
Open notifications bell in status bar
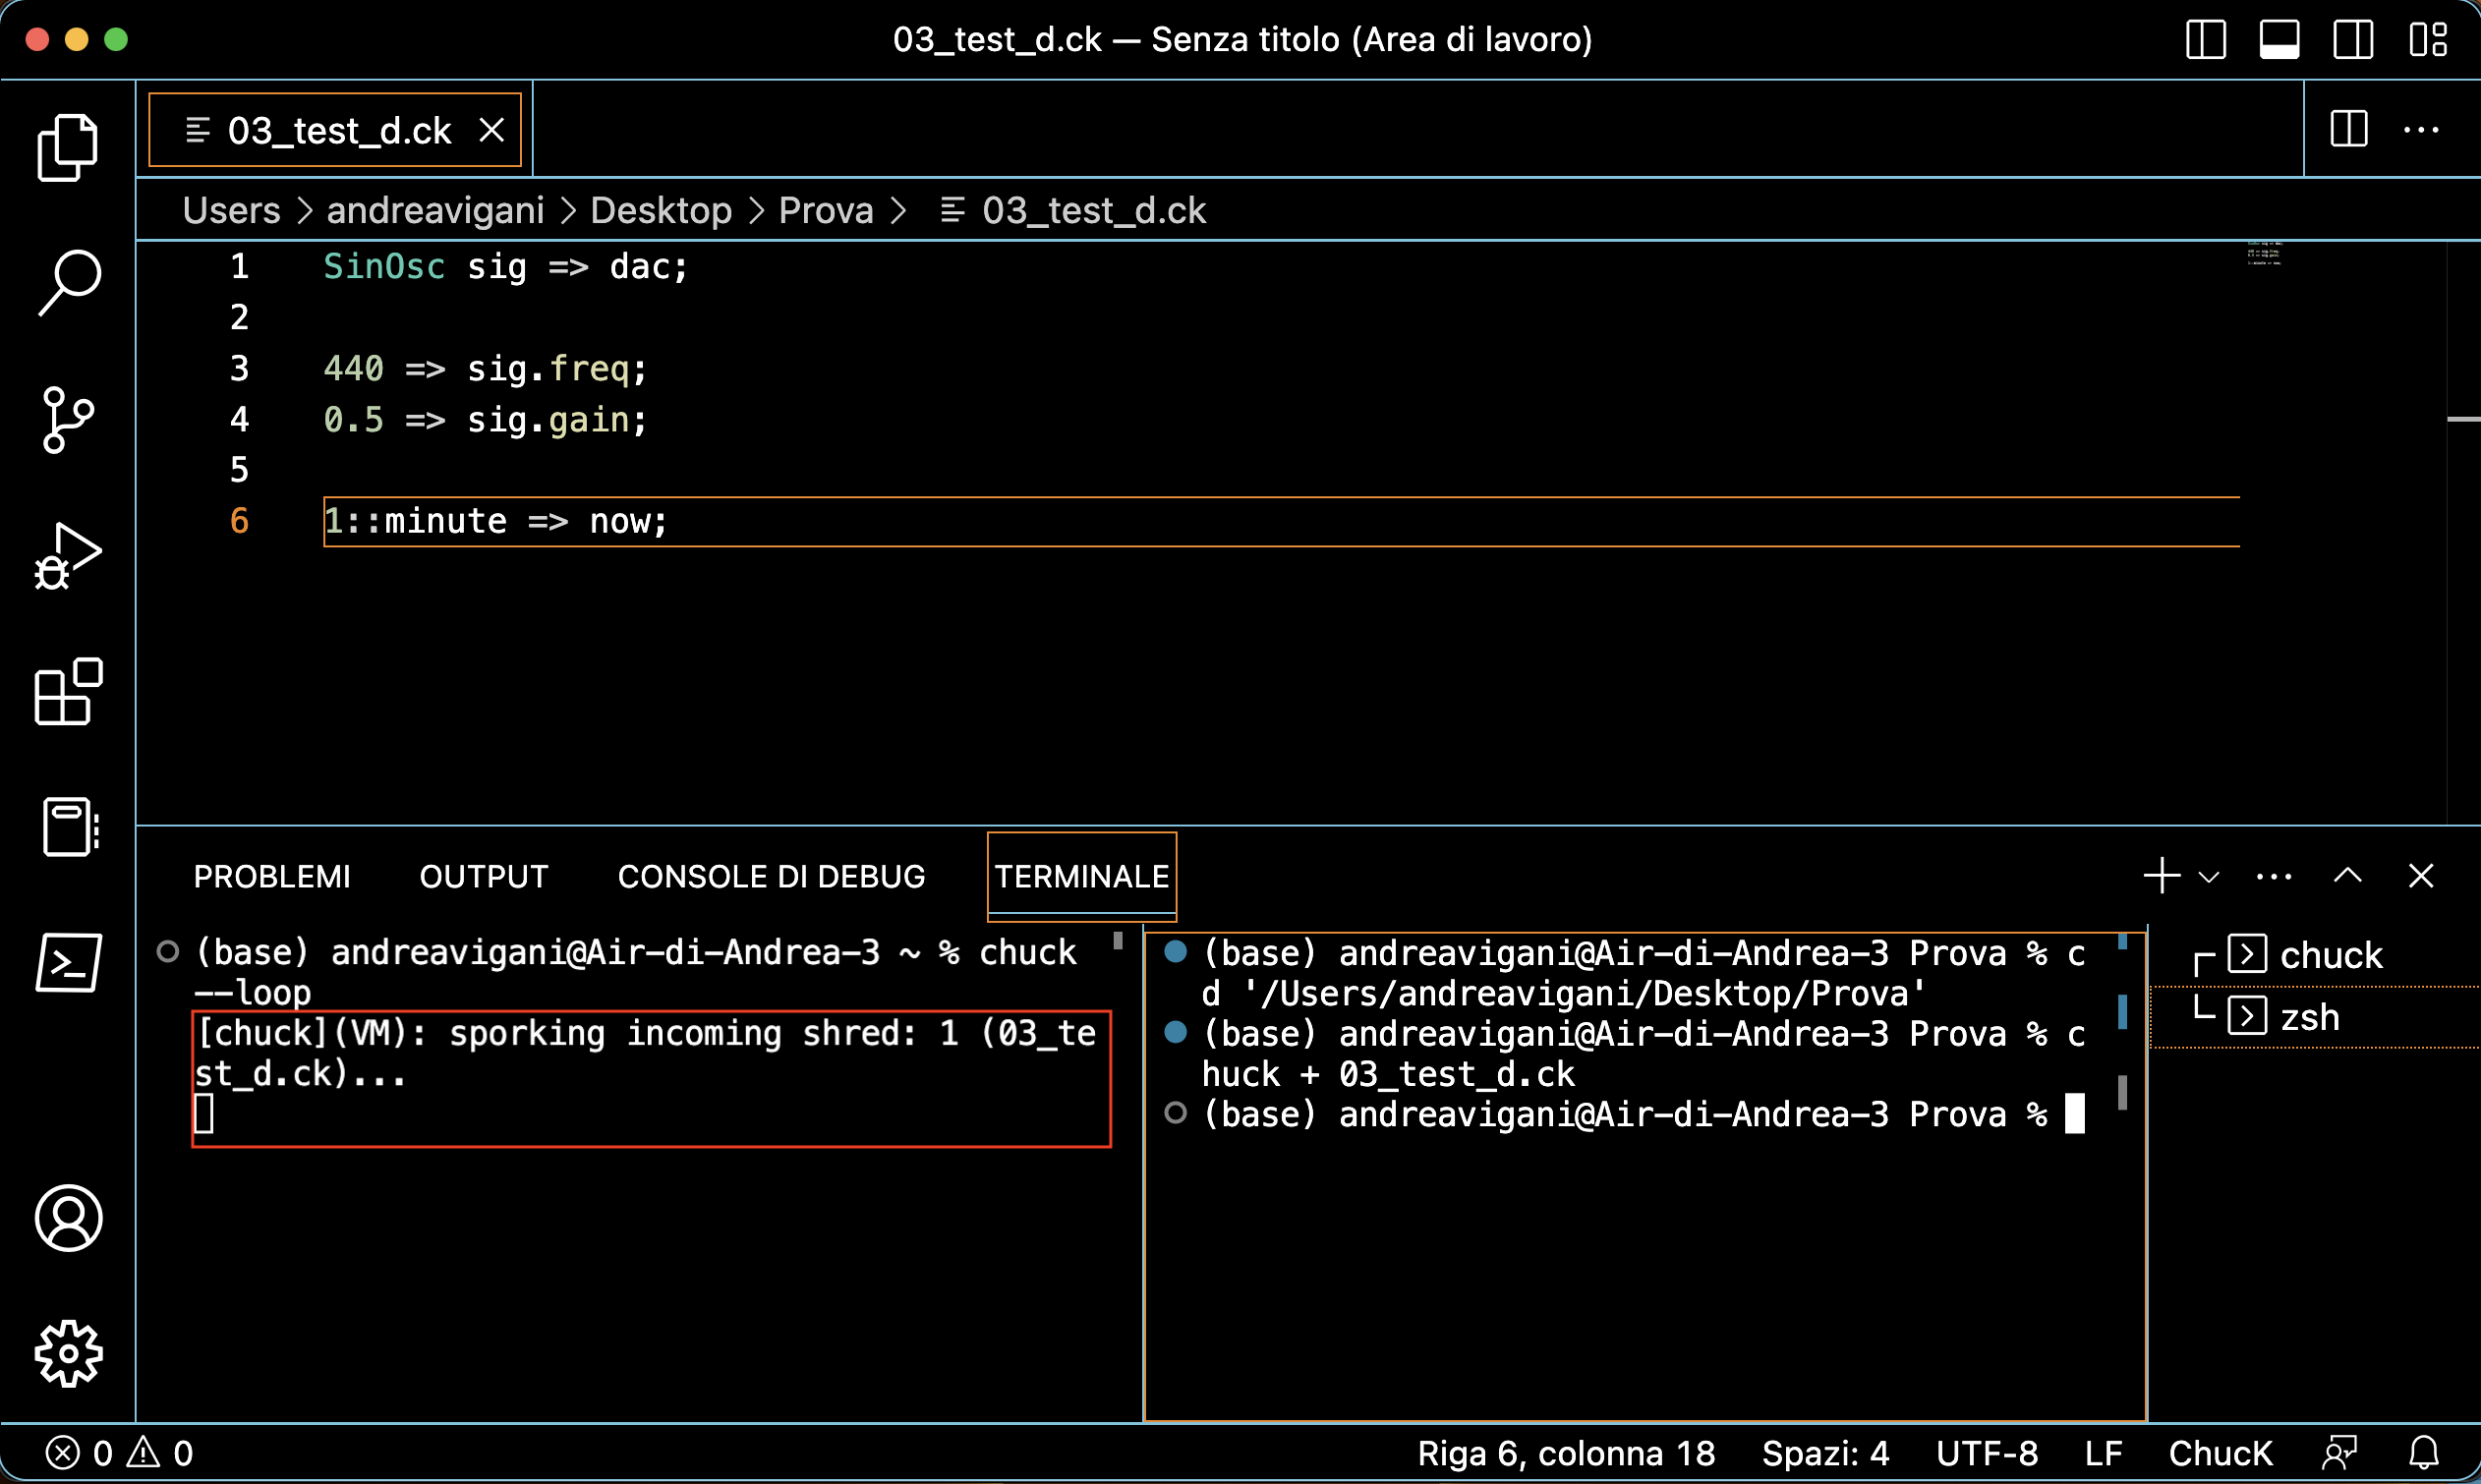(x=2423, y=1453)
